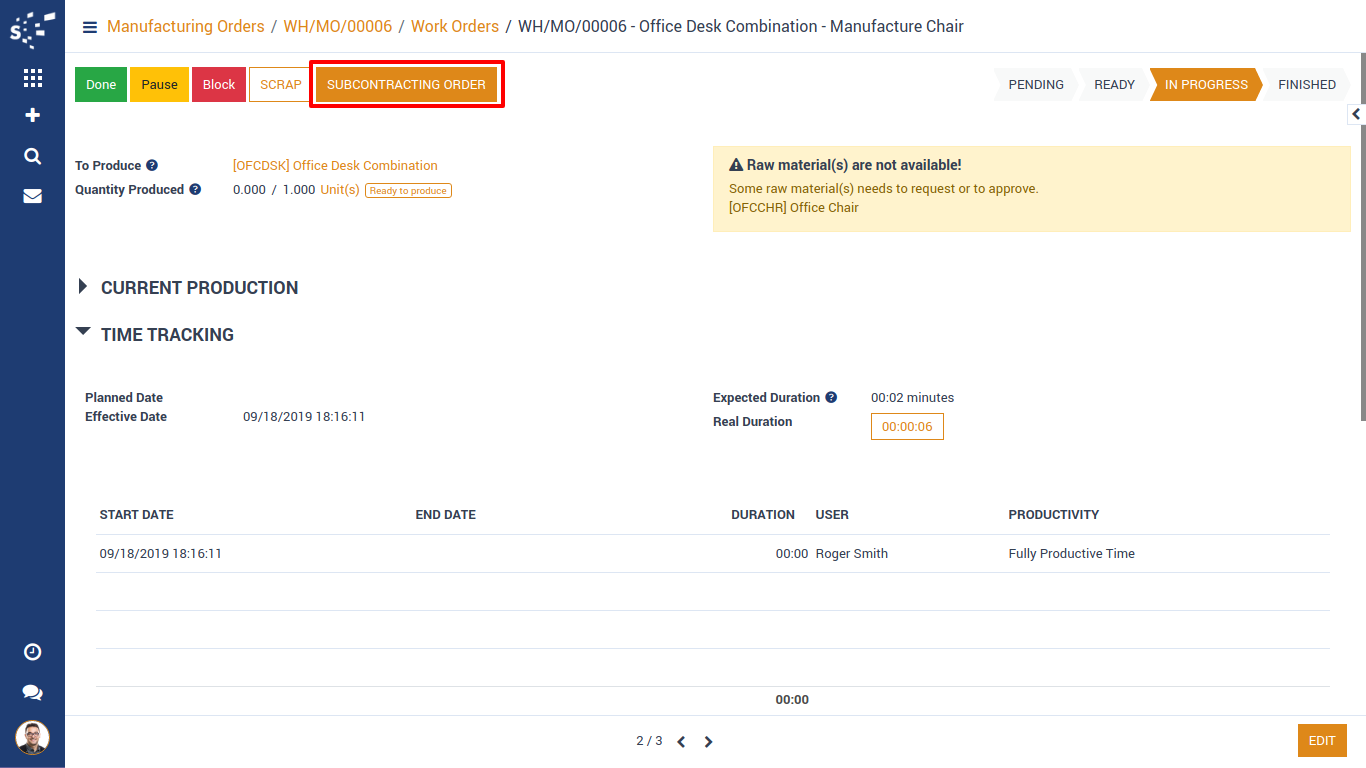The width and height of the screenshot is (1366, 768).
Task: Open the clock activities icon
Action: pos(32,652)
